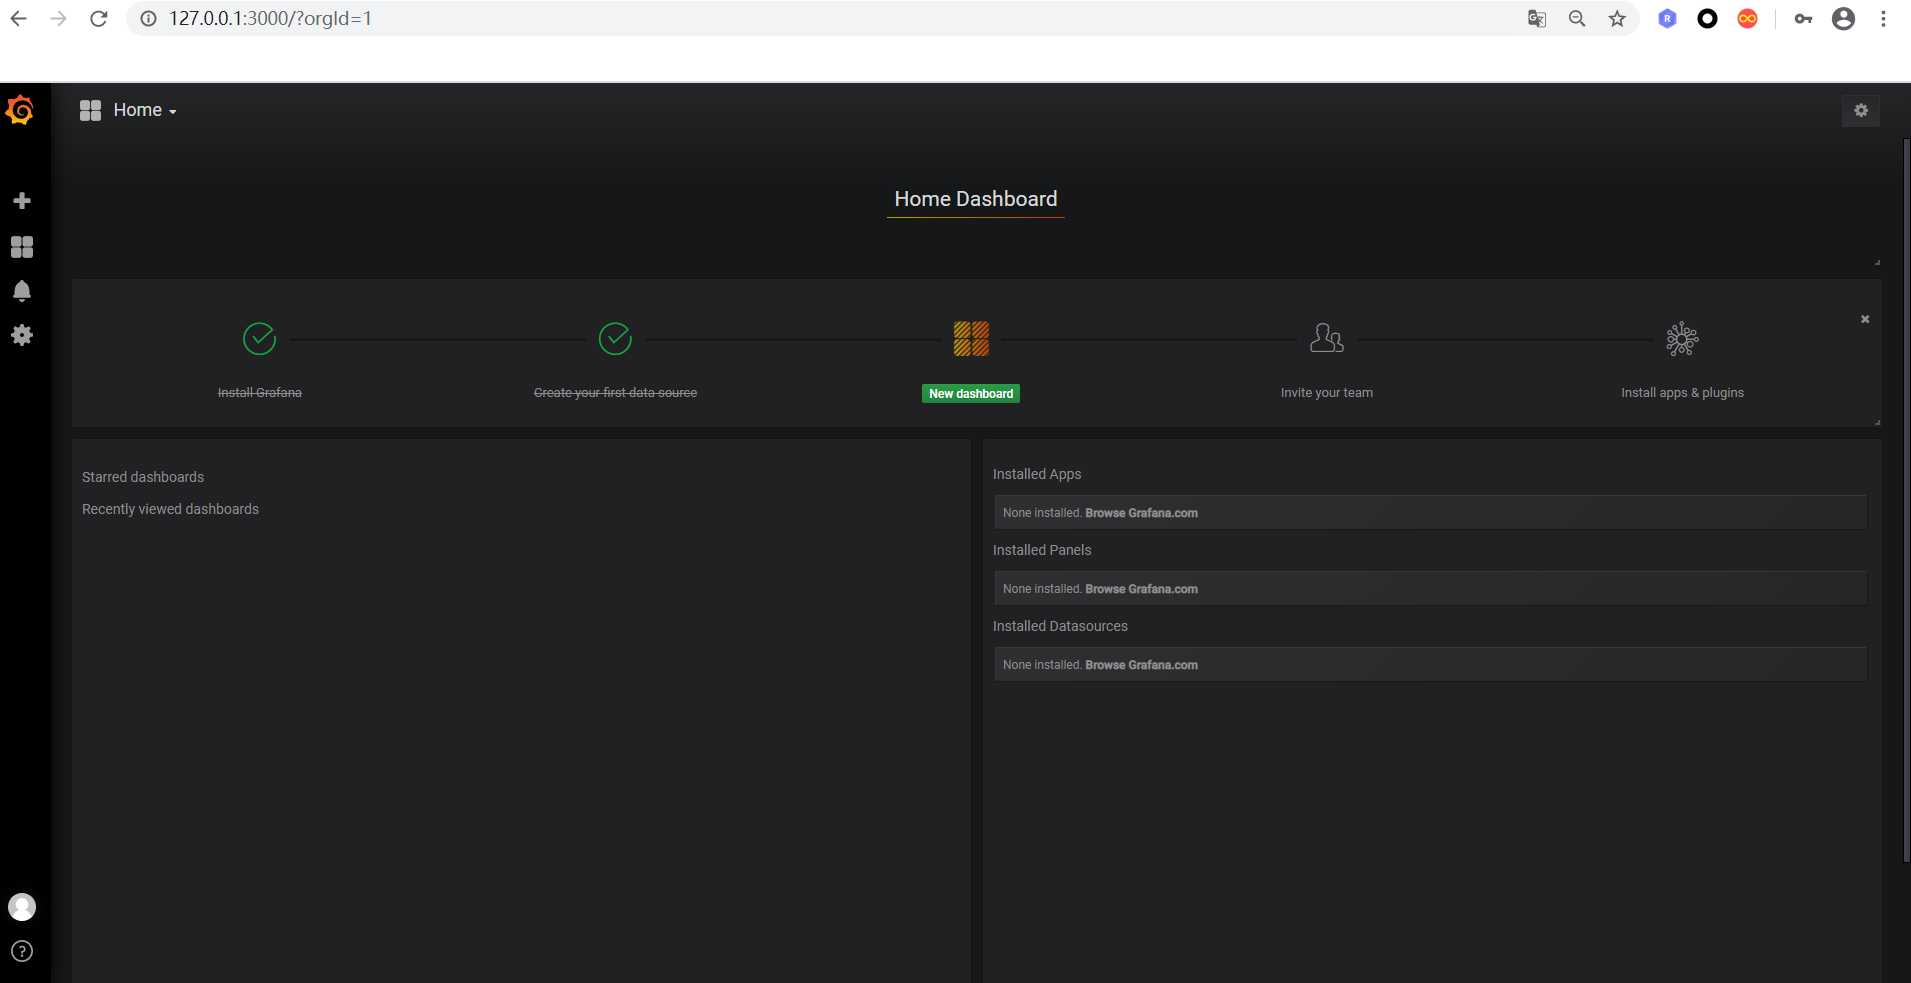
Task: Click the orange New dashboard tiles icon
Action: point(971,339)
